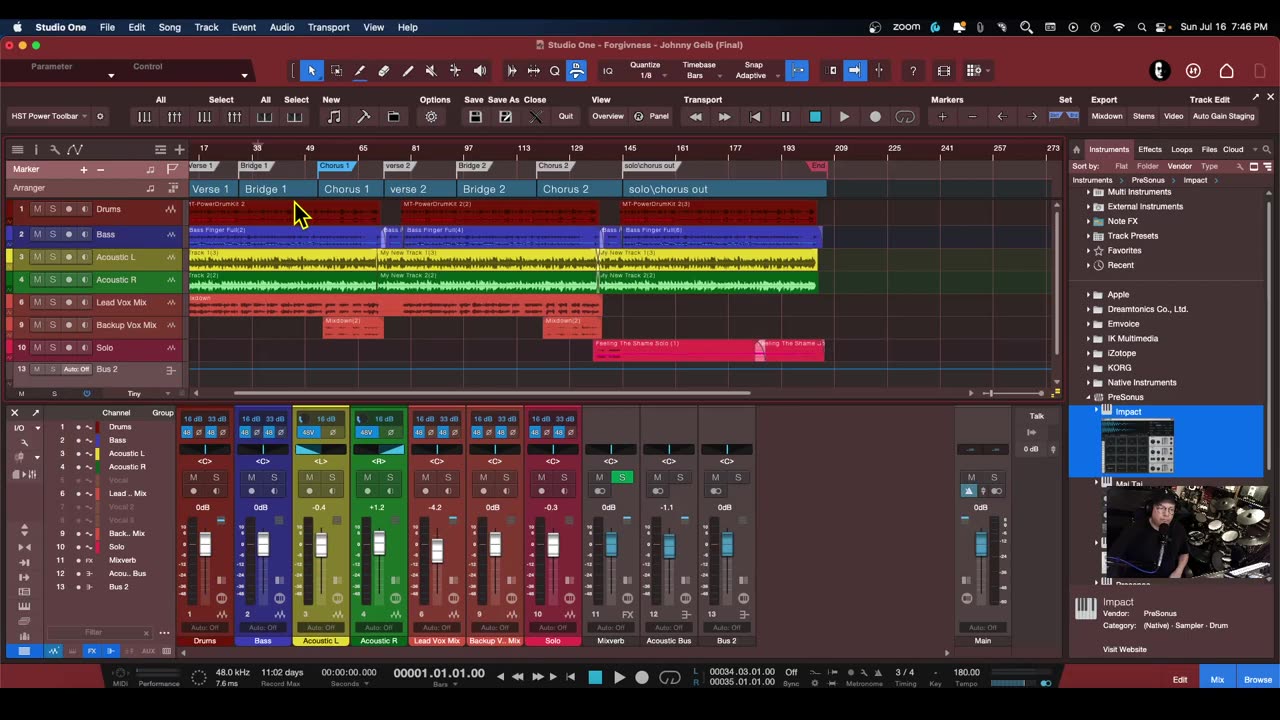This screenshot has height=720, width=1280.
Task: Select the Listen tool speaker icon
Action: [x=480, y=71]
